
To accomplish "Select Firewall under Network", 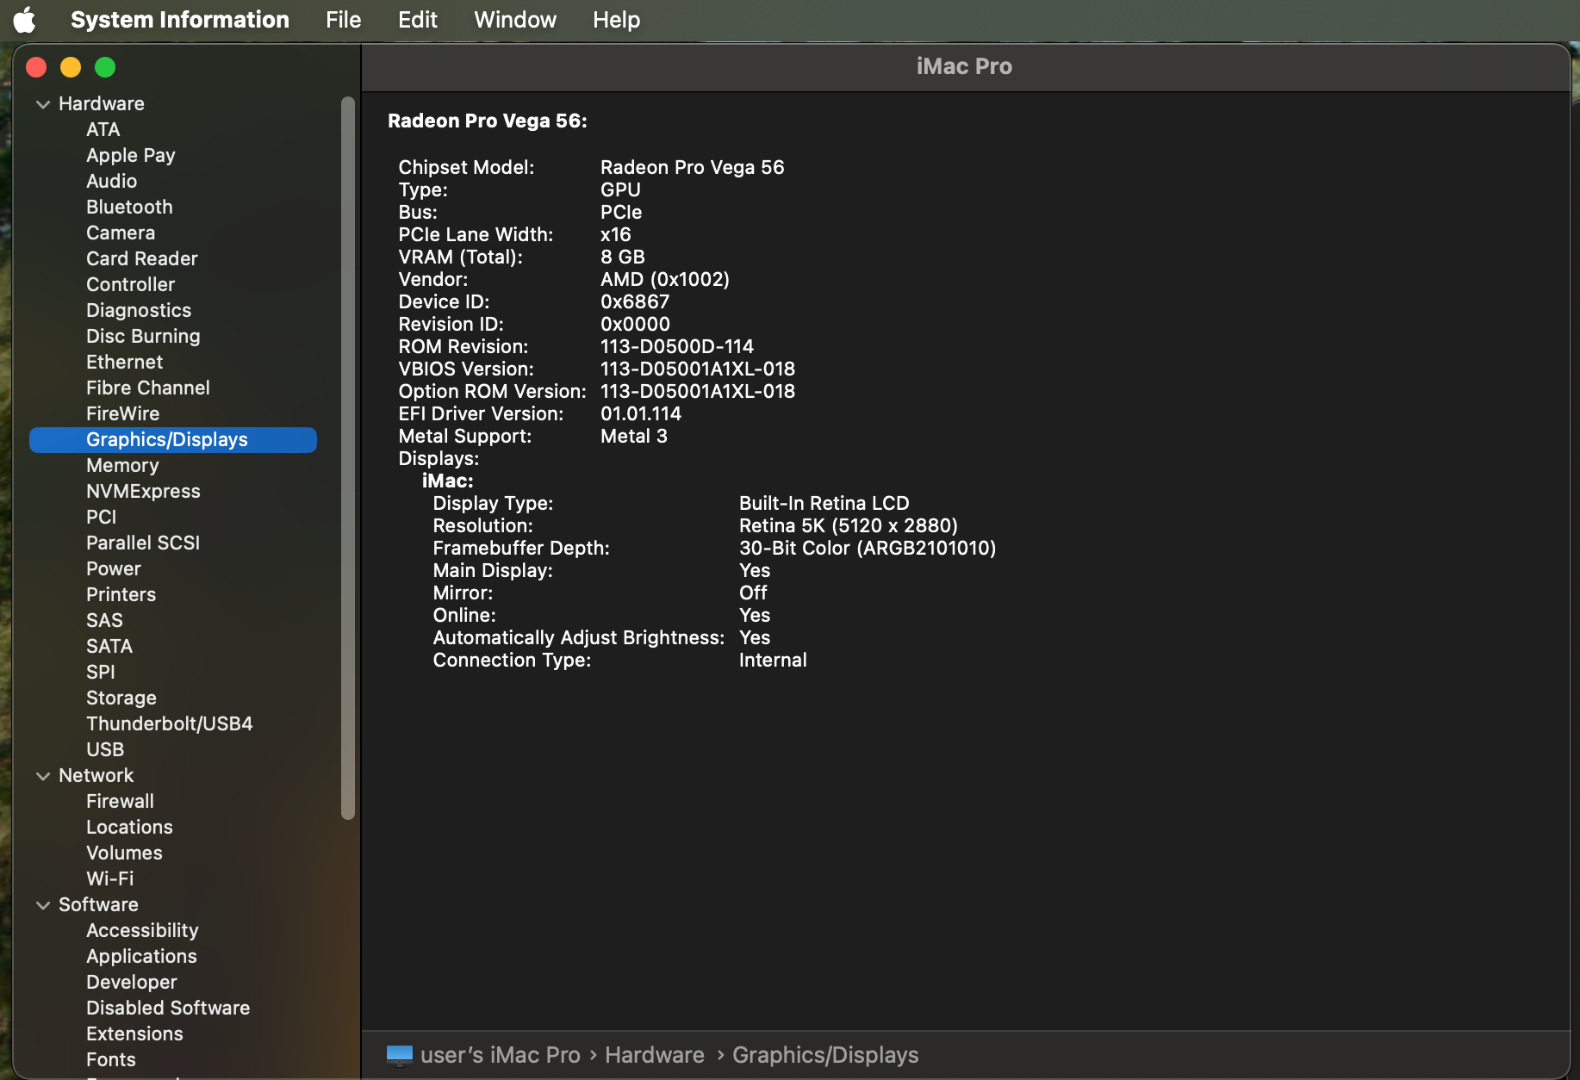I will (120, 802).
